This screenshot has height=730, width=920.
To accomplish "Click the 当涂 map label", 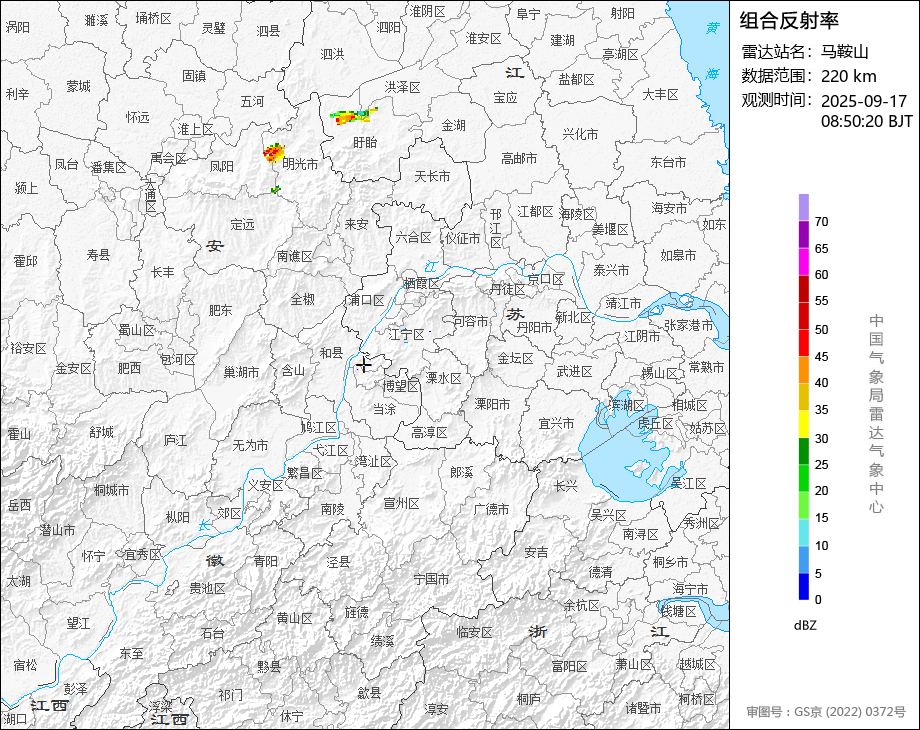I will 385,409.
